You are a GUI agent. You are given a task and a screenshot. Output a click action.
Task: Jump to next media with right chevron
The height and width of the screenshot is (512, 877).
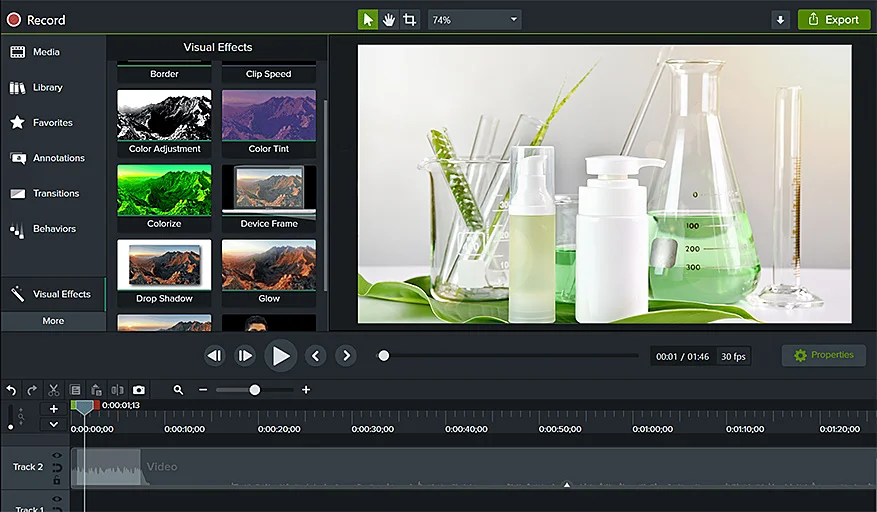pyautogui.click(x=346, y=356)
